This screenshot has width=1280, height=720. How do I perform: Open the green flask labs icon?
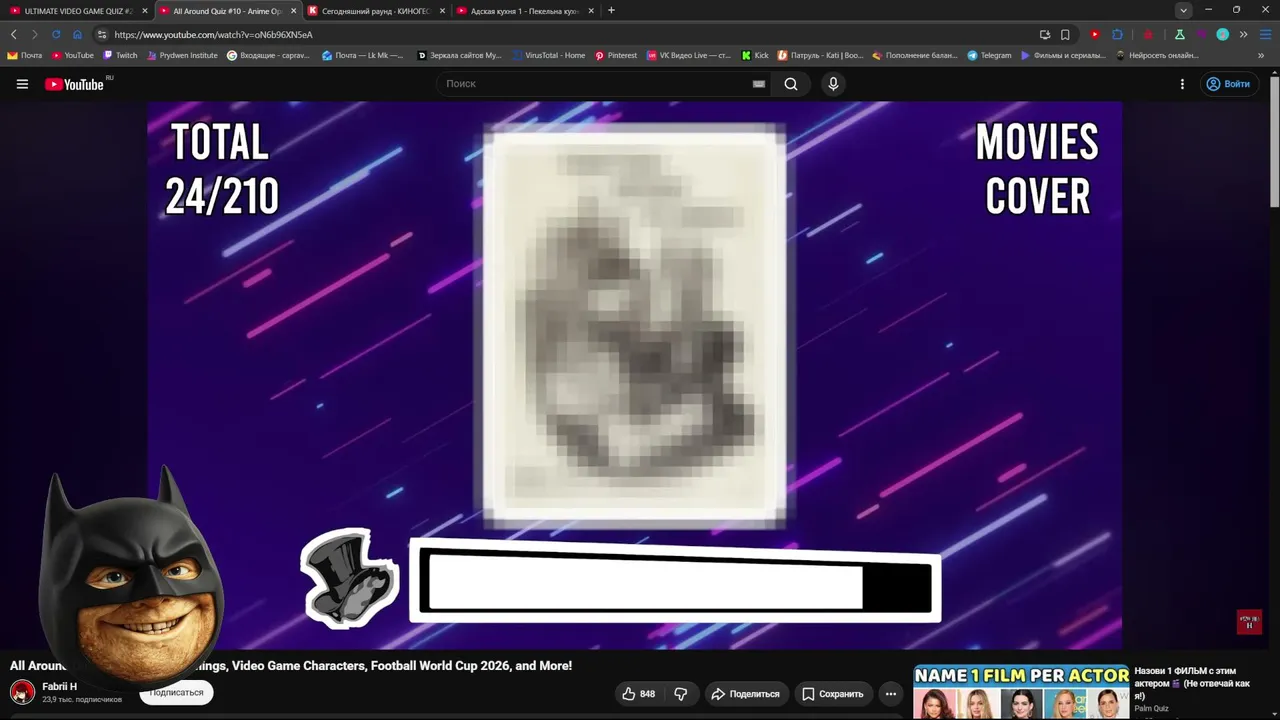point(1180,34)
